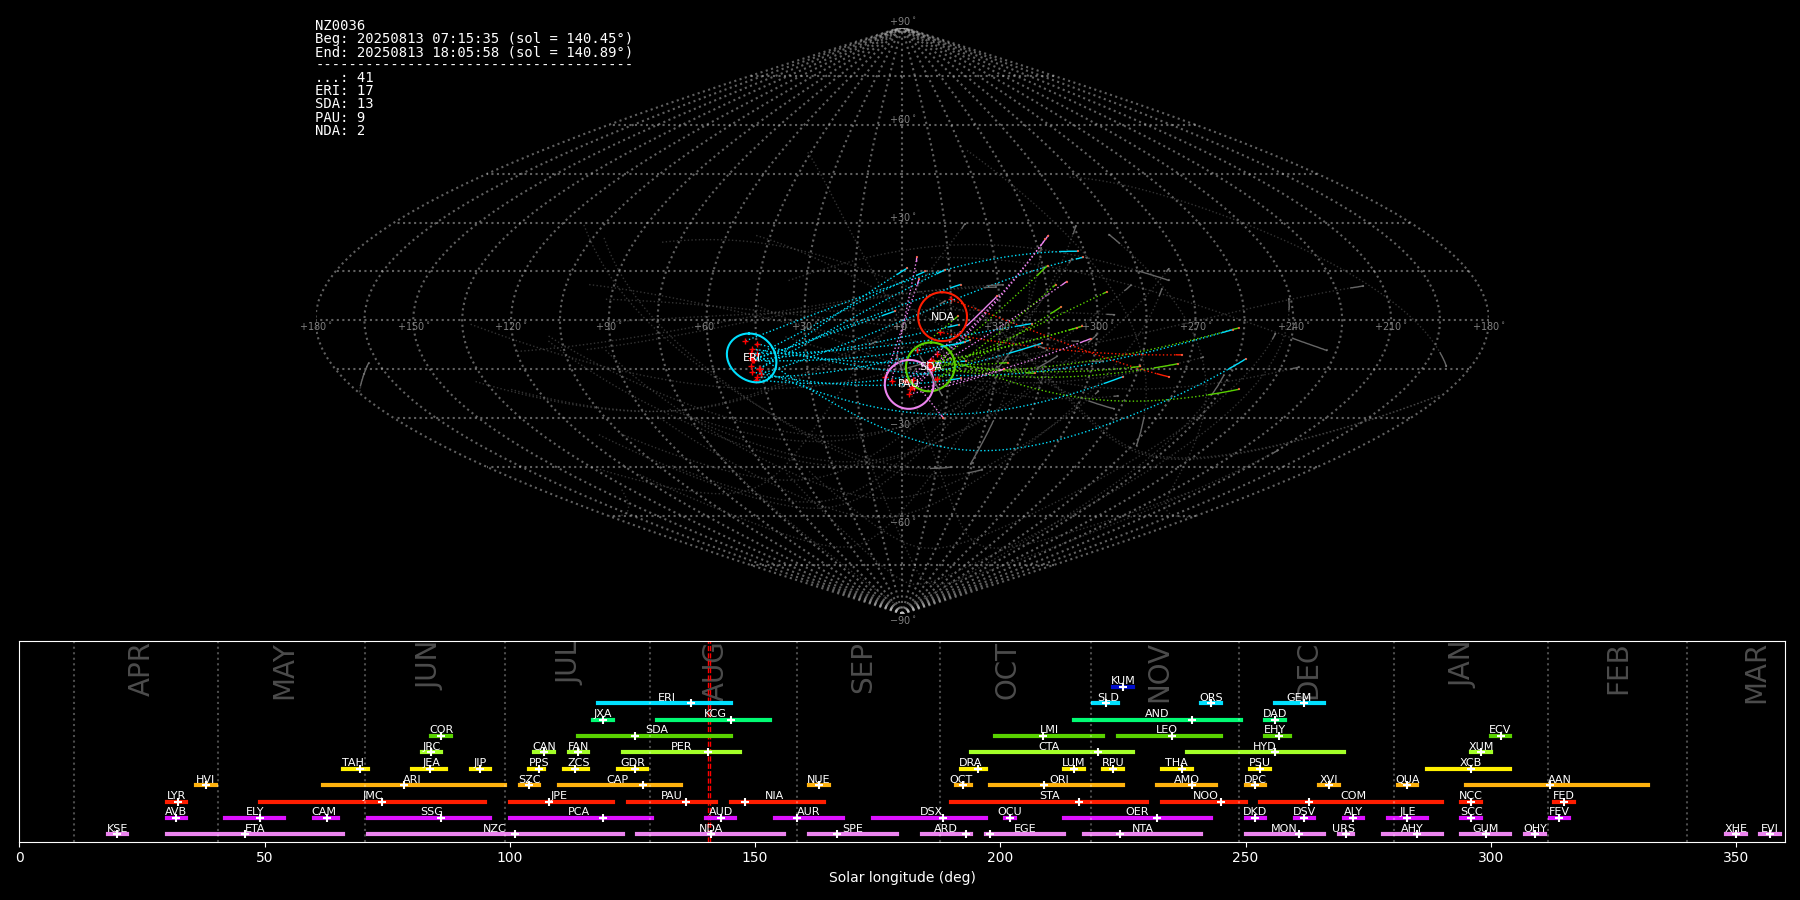Click the ORI shower bar

1056,785
